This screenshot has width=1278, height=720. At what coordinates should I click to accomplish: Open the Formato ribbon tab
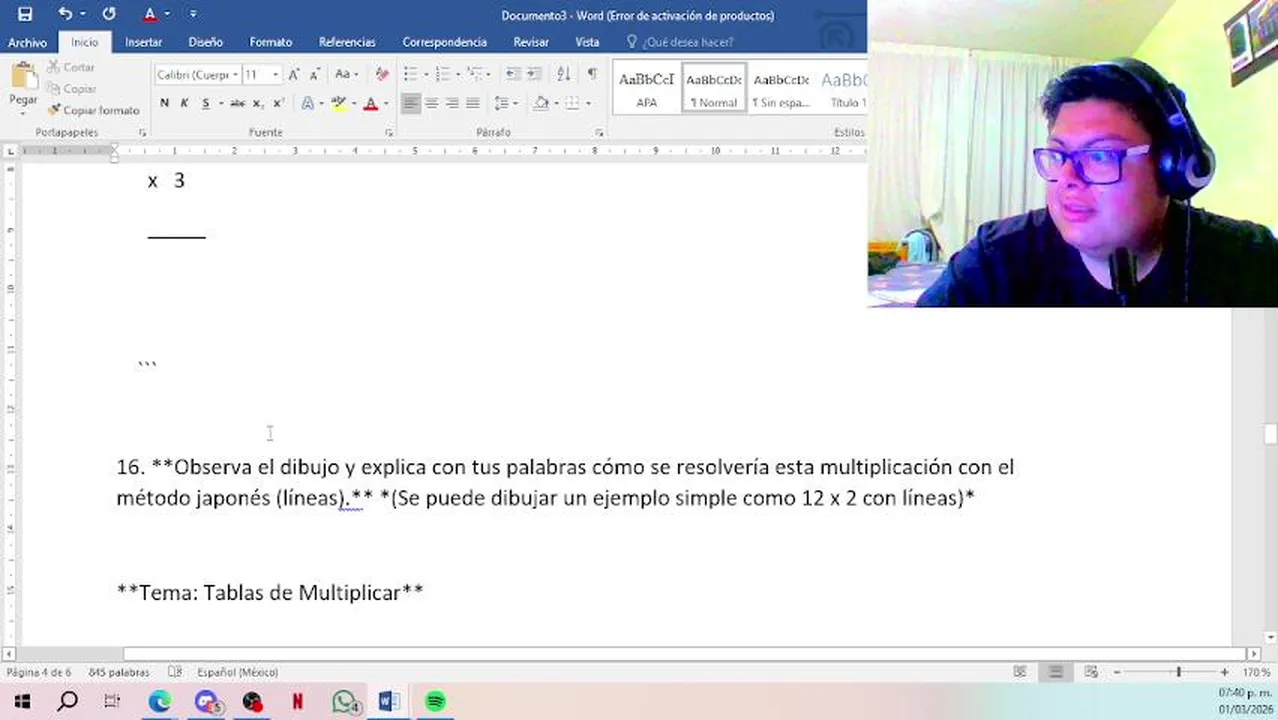[270, 42]
